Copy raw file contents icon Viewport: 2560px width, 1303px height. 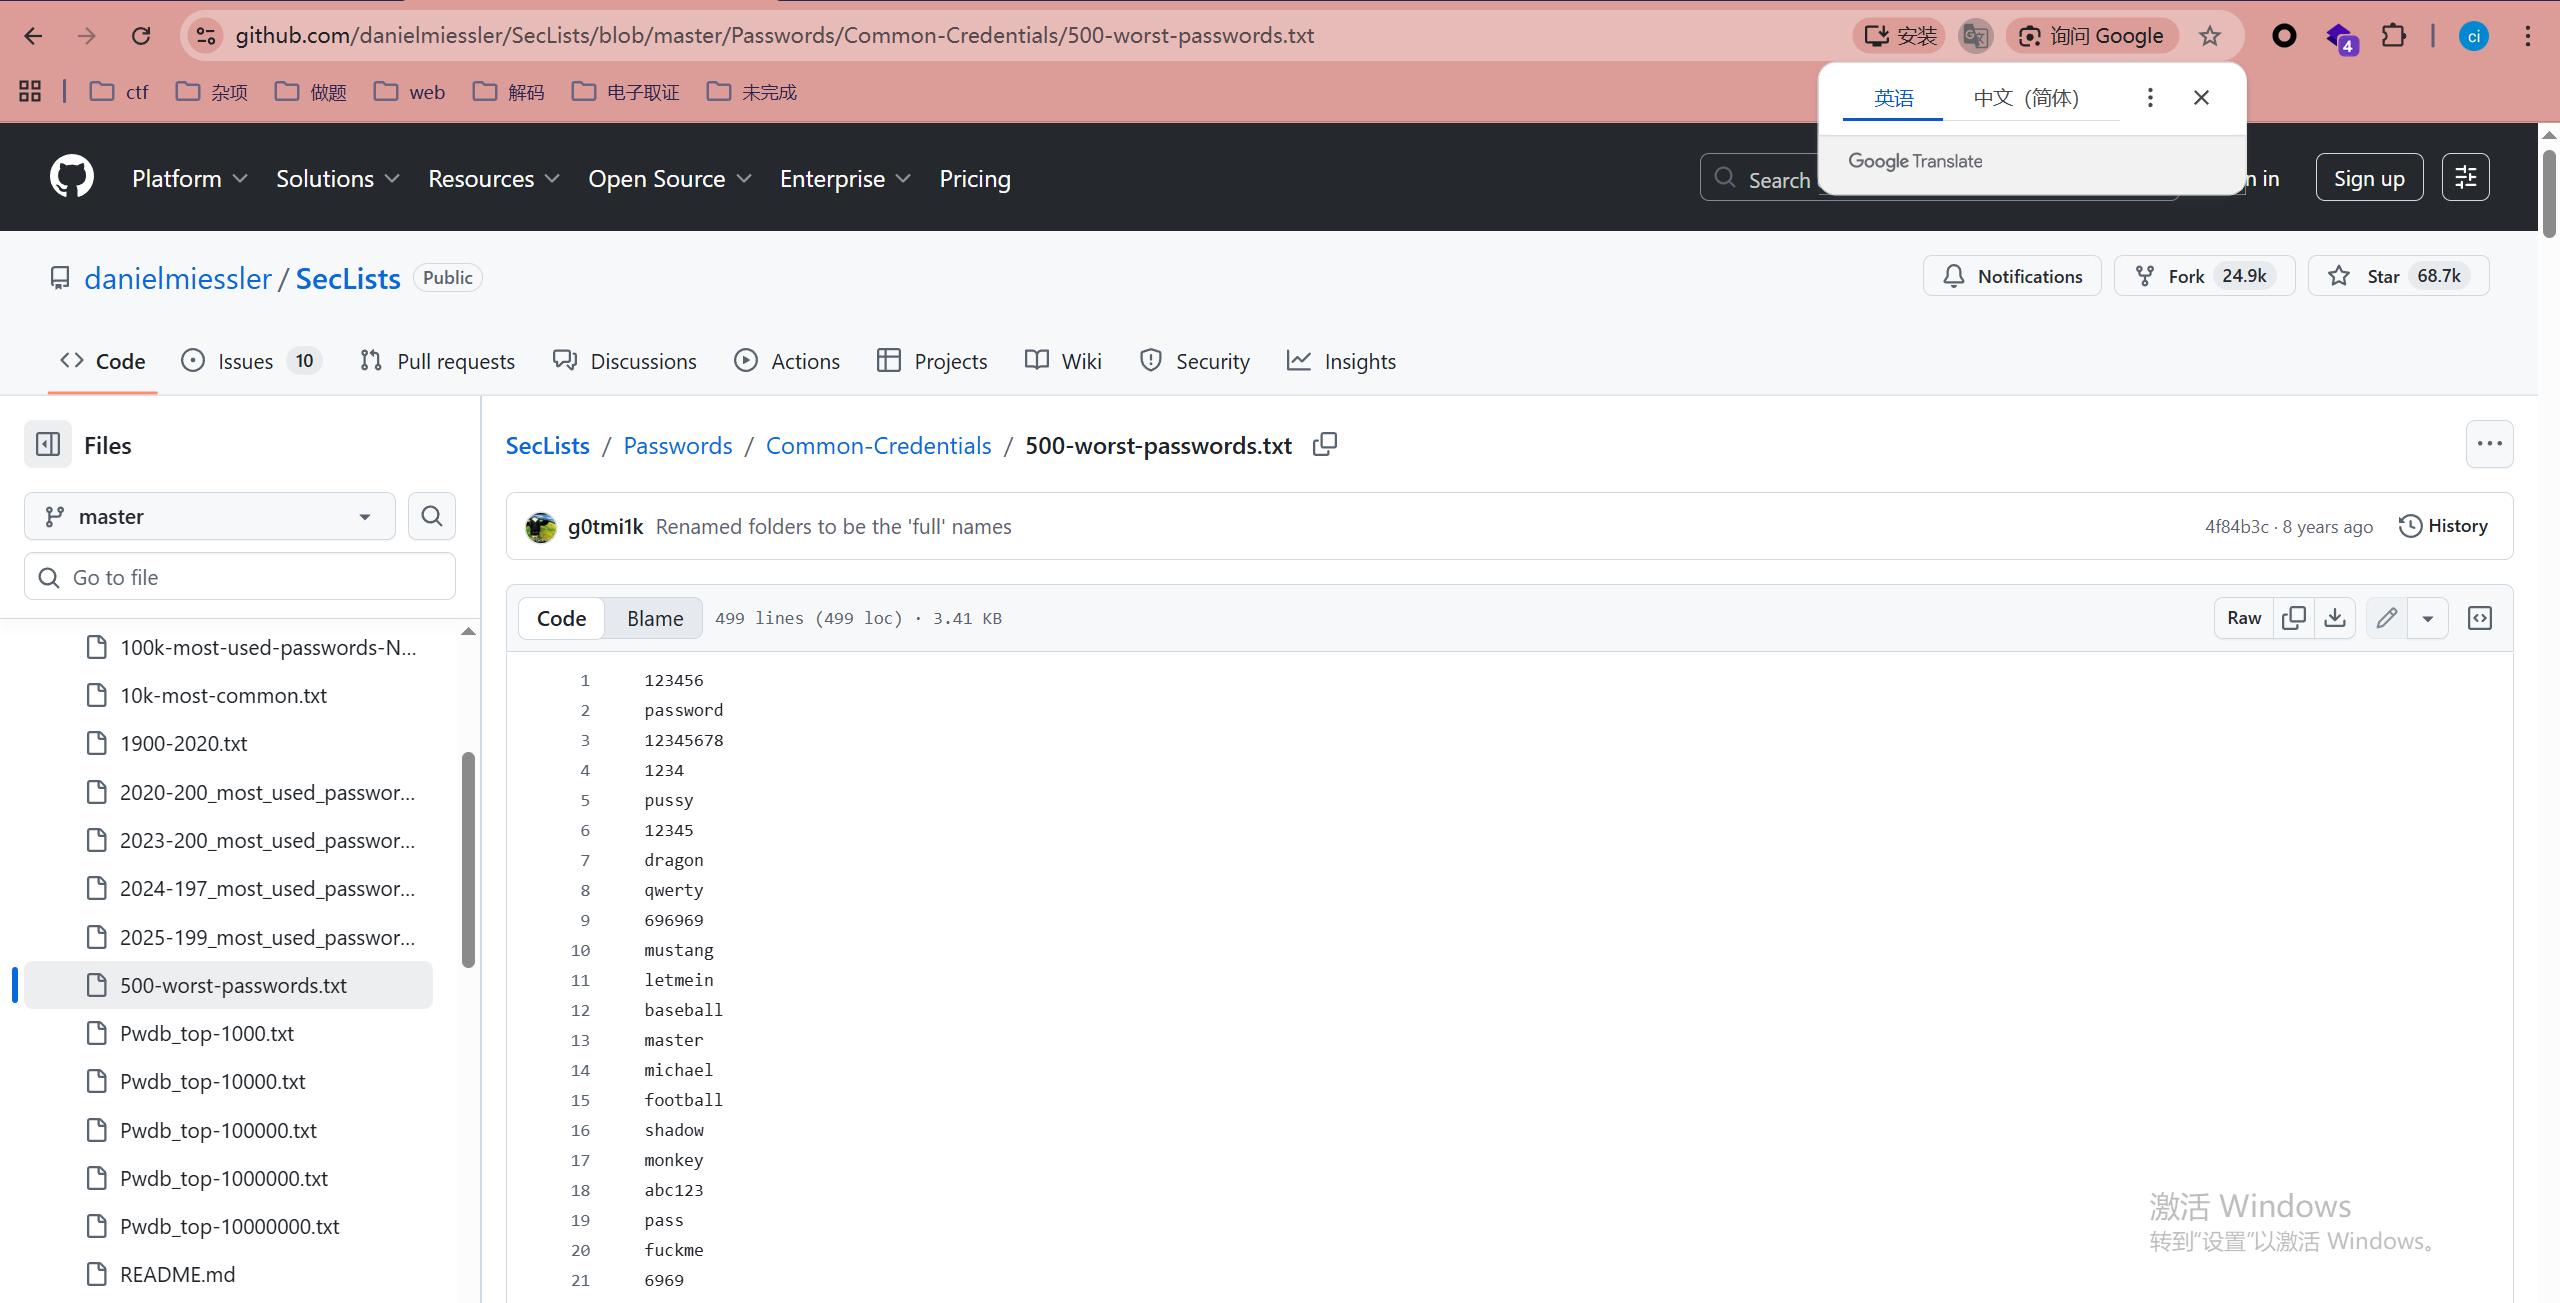pyautogui.click(x=2294, y=618)
